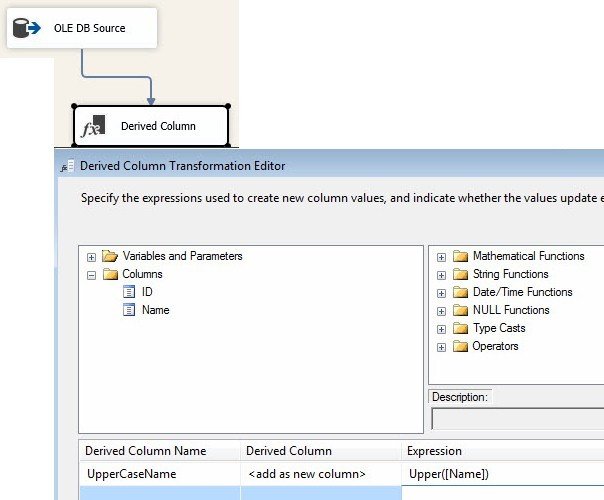Select the Name column in tree
The width and height of the screenshot is (604, 500).
tap(156, 310)
